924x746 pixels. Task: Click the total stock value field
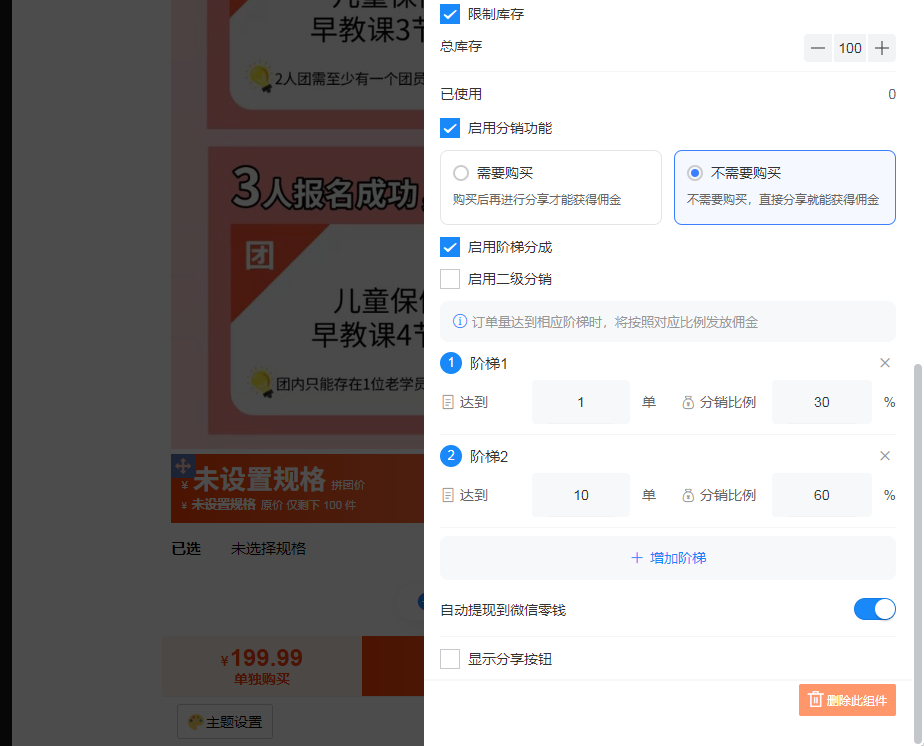coord(850,48)
